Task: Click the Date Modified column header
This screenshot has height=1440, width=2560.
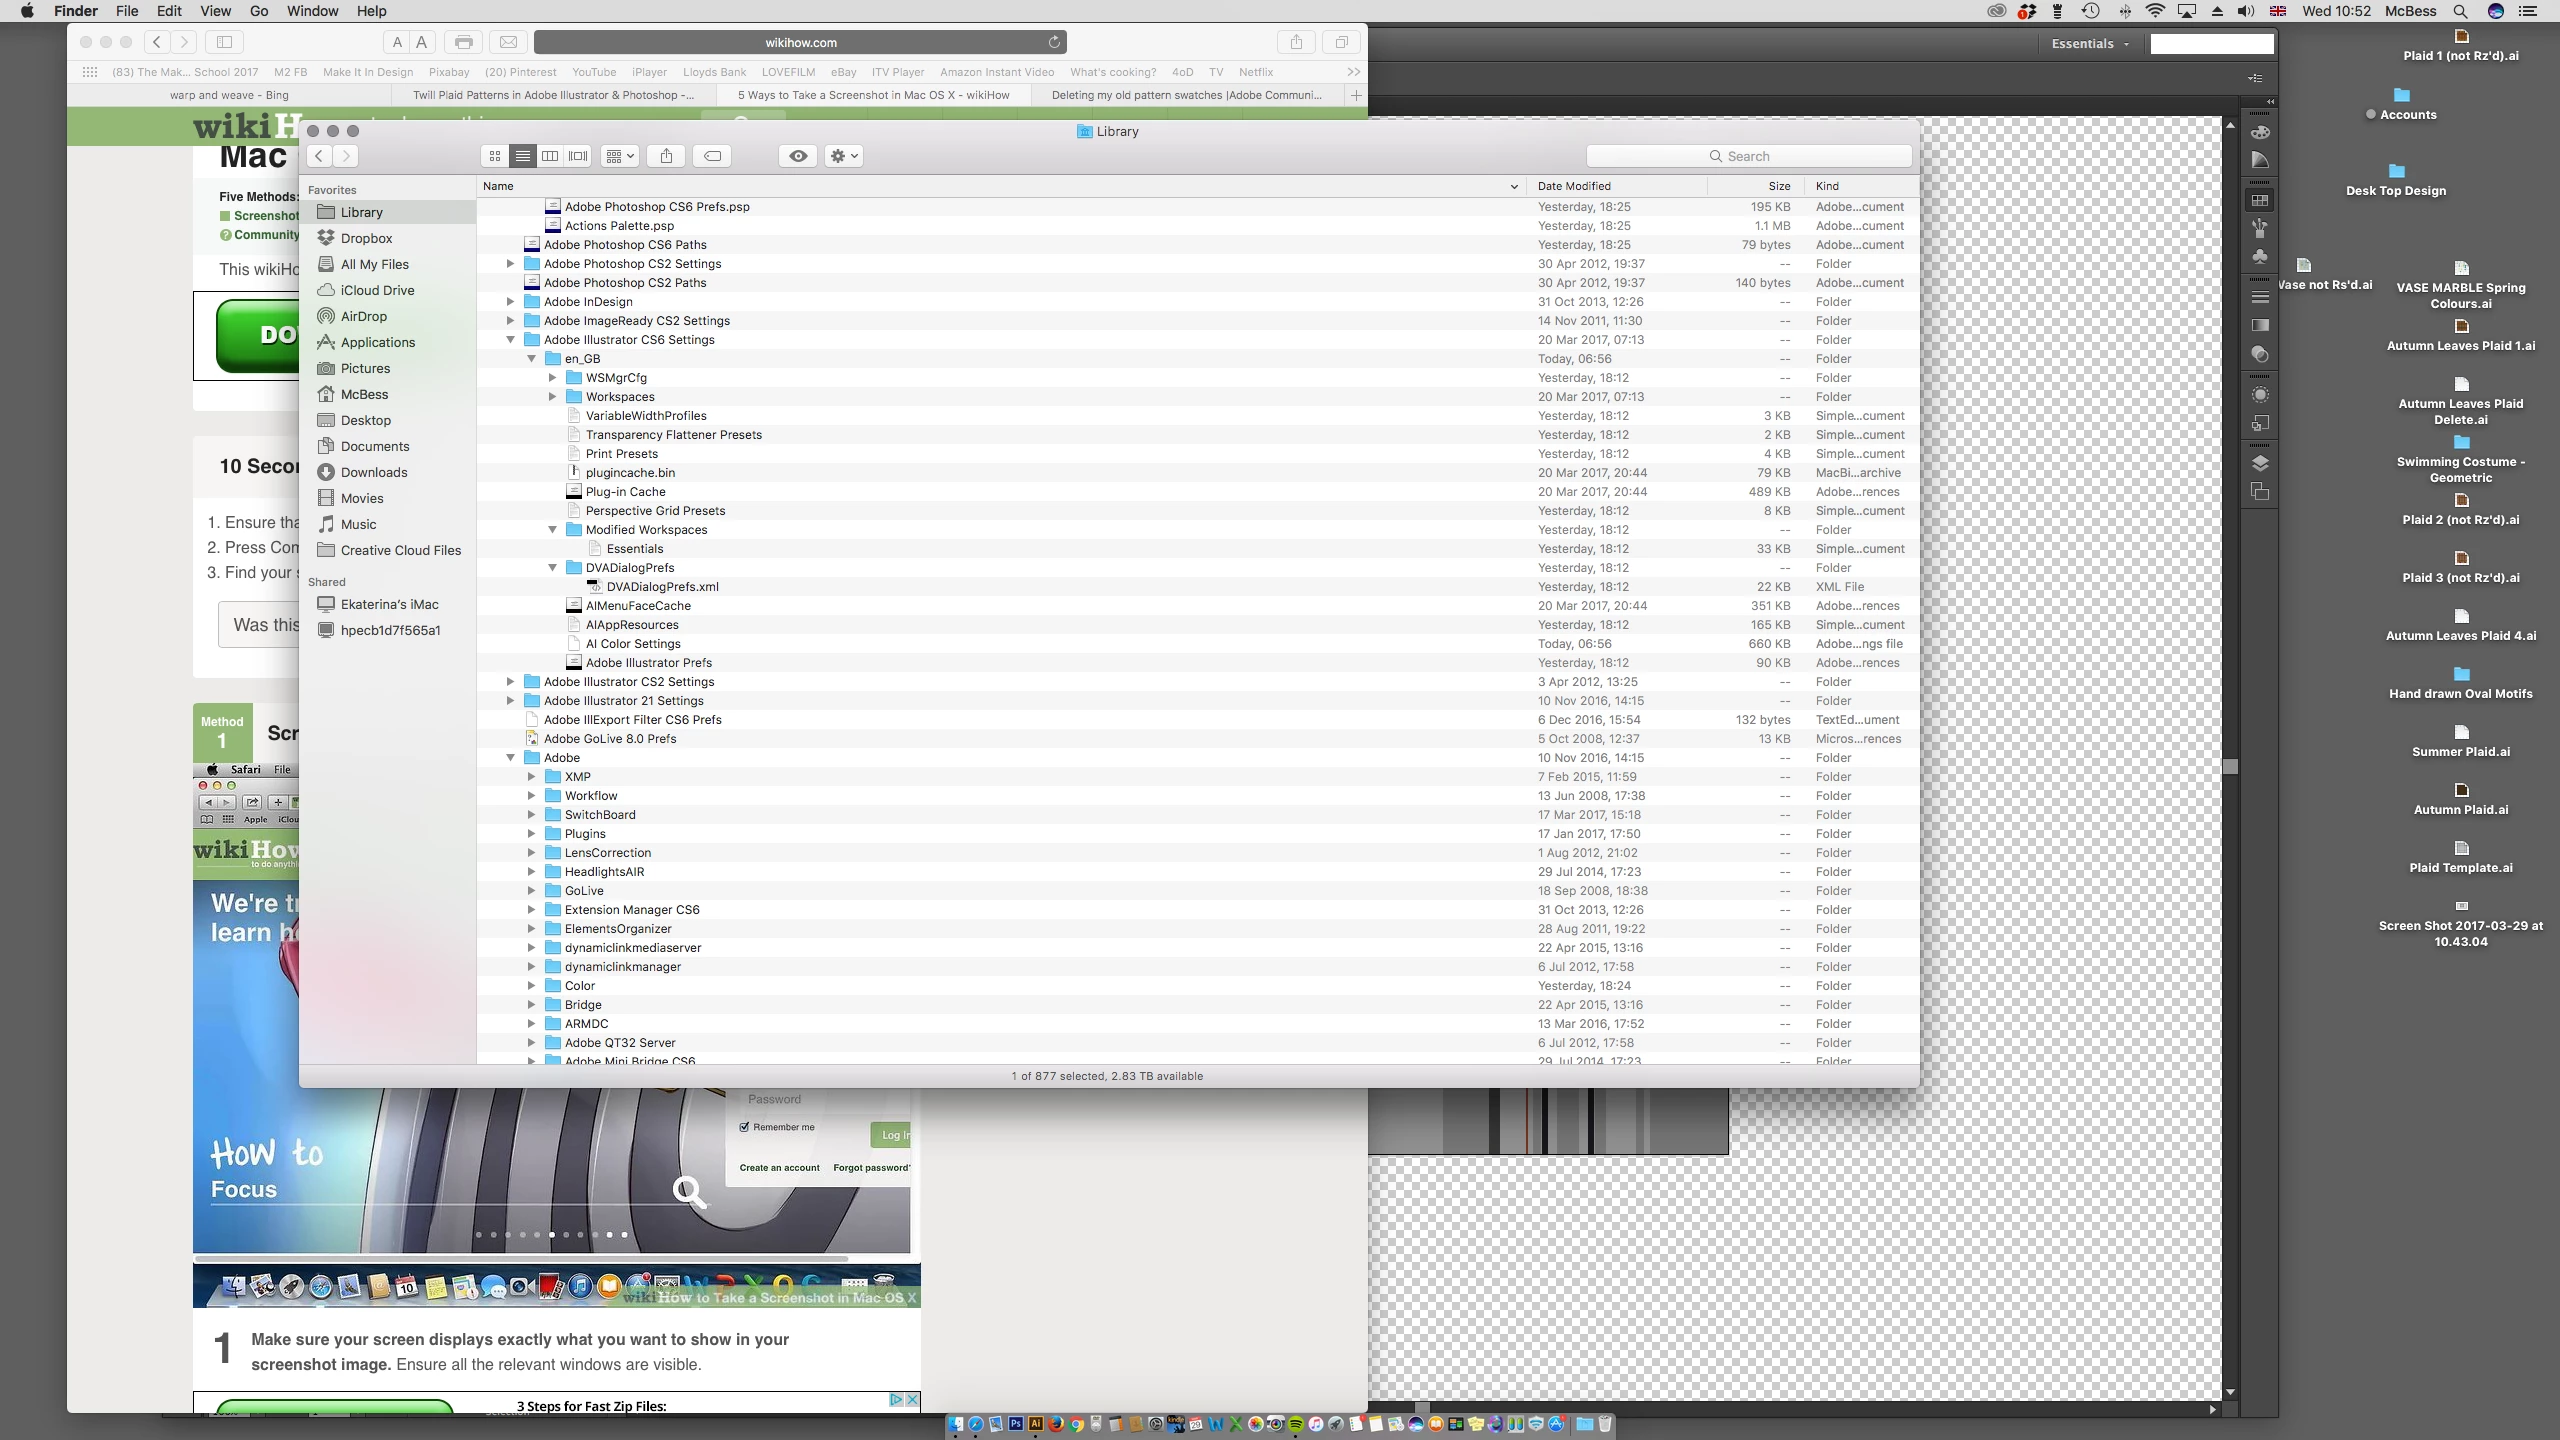Action: pyautogui.click(x=1574, y=186)
